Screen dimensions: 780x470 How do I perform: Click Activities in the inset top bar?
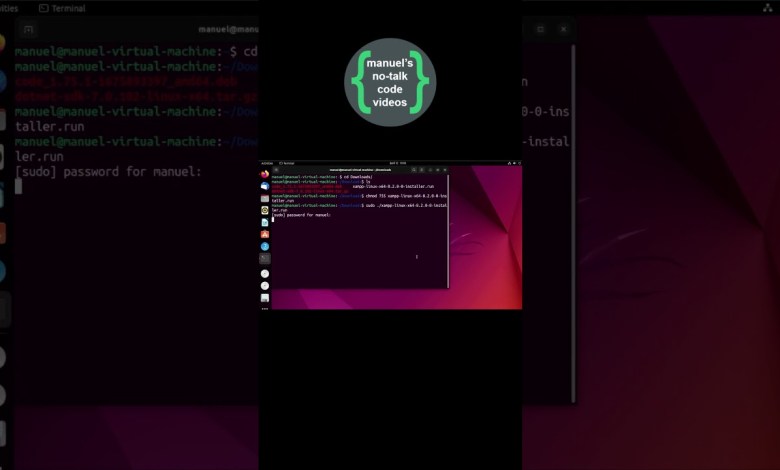[x=267, y=162]
